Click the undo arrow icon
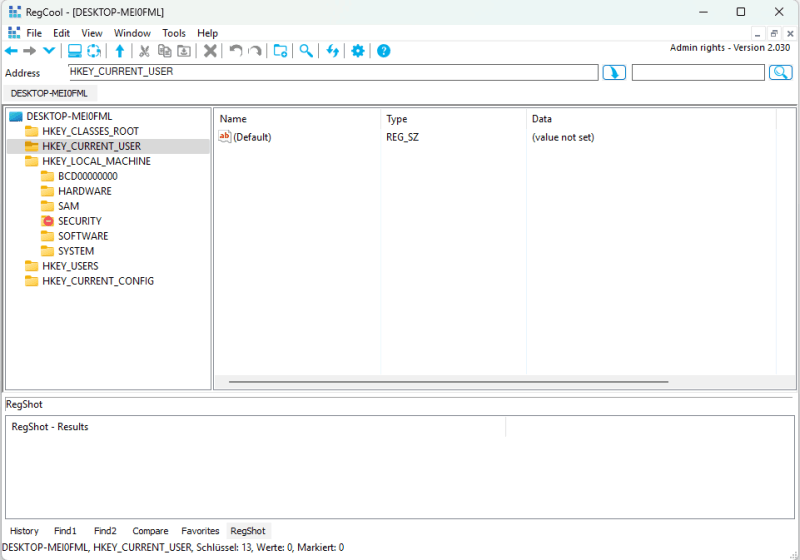This screenshot has height=560, width=800. click(236, 51)
